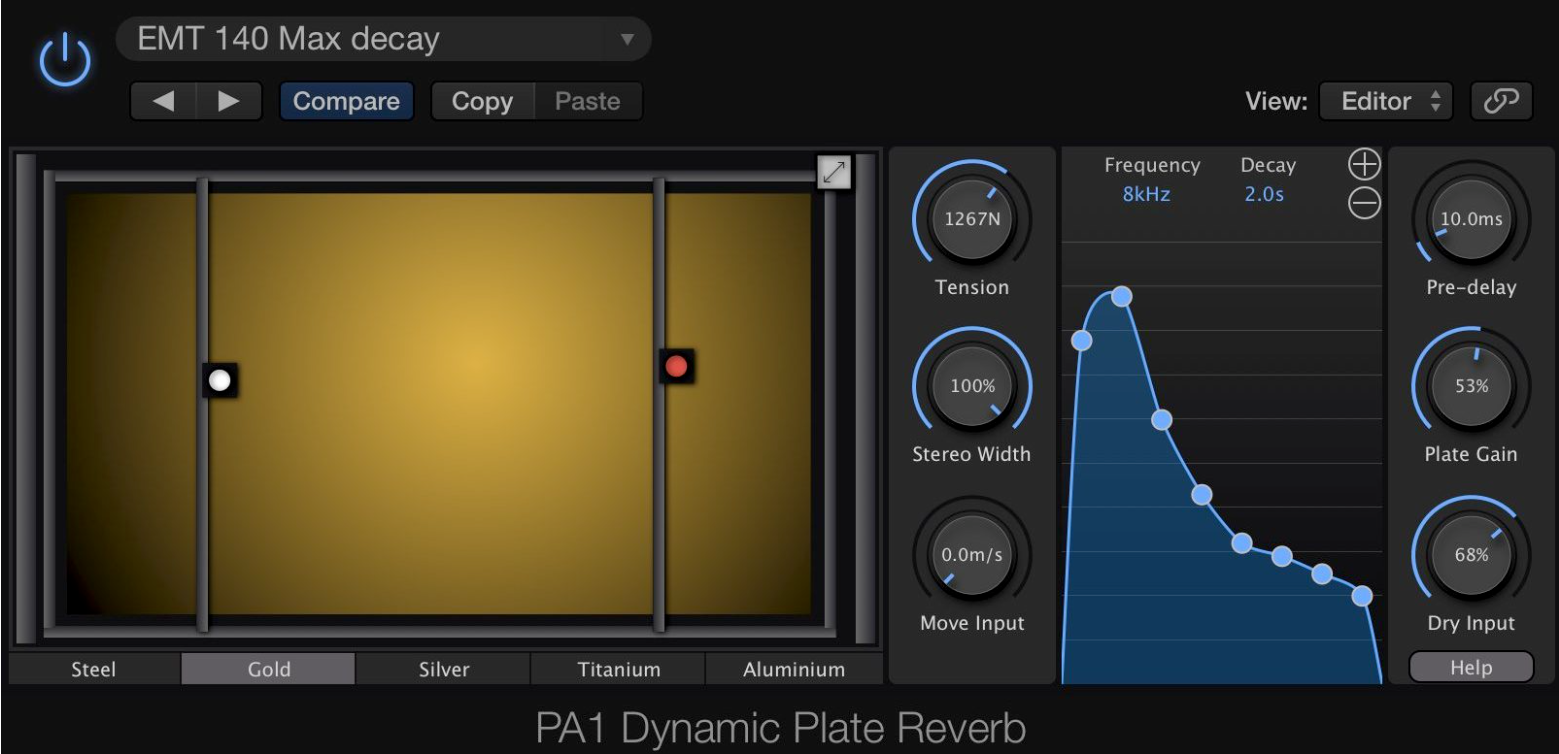The height and width of the screenshot is (754, 1559).
Task: Click the Move Input knob at 0.0m/s
Action: tap(971, 555)
